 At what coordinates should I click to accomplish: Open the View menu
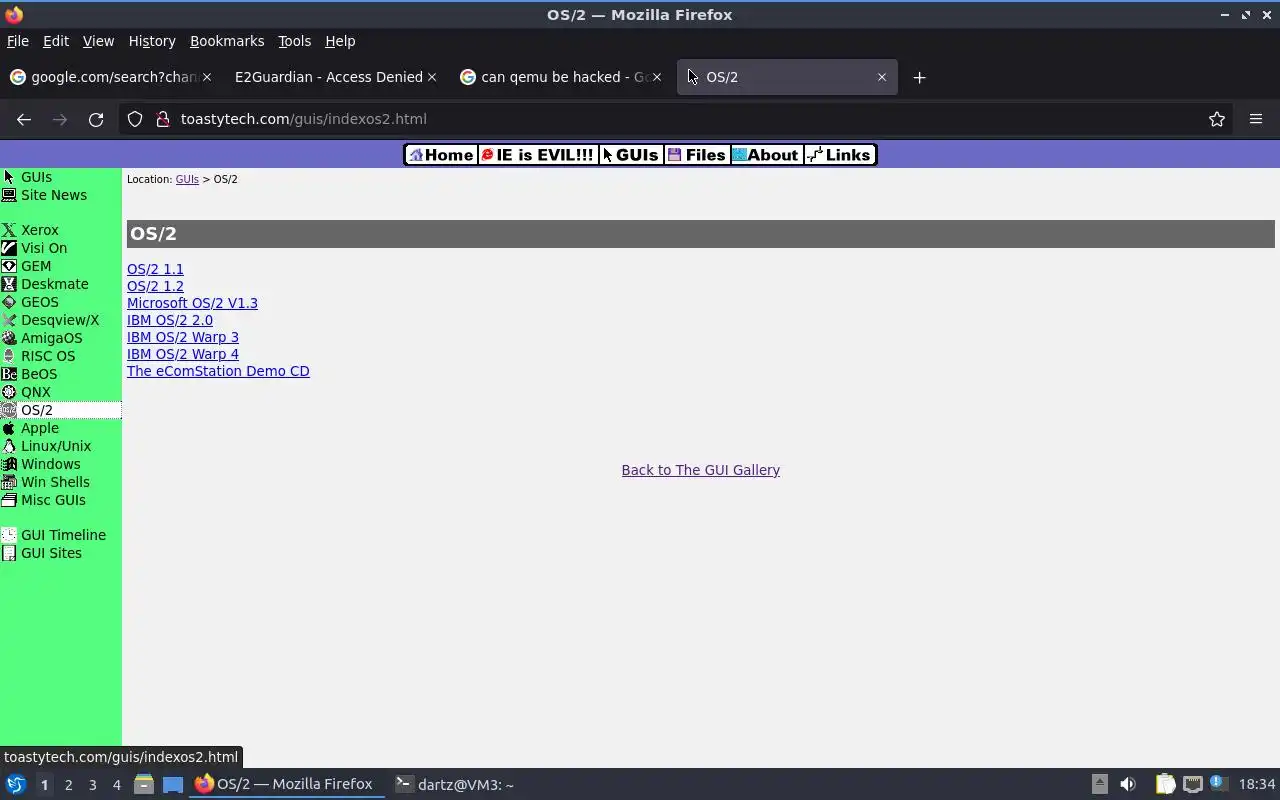point(98,41)
